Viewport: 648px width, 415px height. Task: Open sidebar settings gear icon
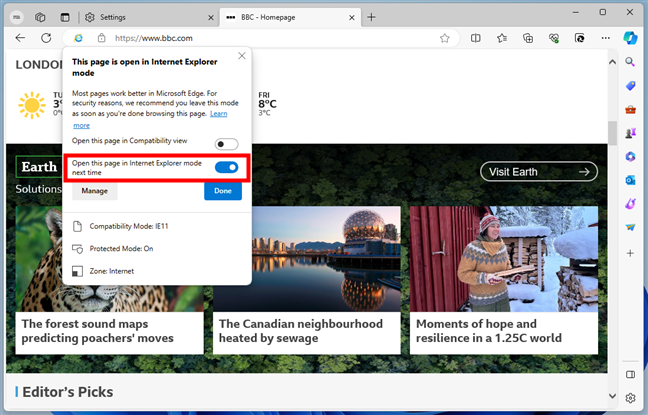pos(630,398)
